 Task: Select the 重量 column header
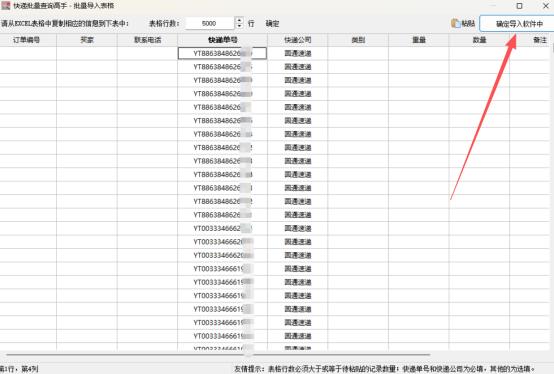click(419, 40)
